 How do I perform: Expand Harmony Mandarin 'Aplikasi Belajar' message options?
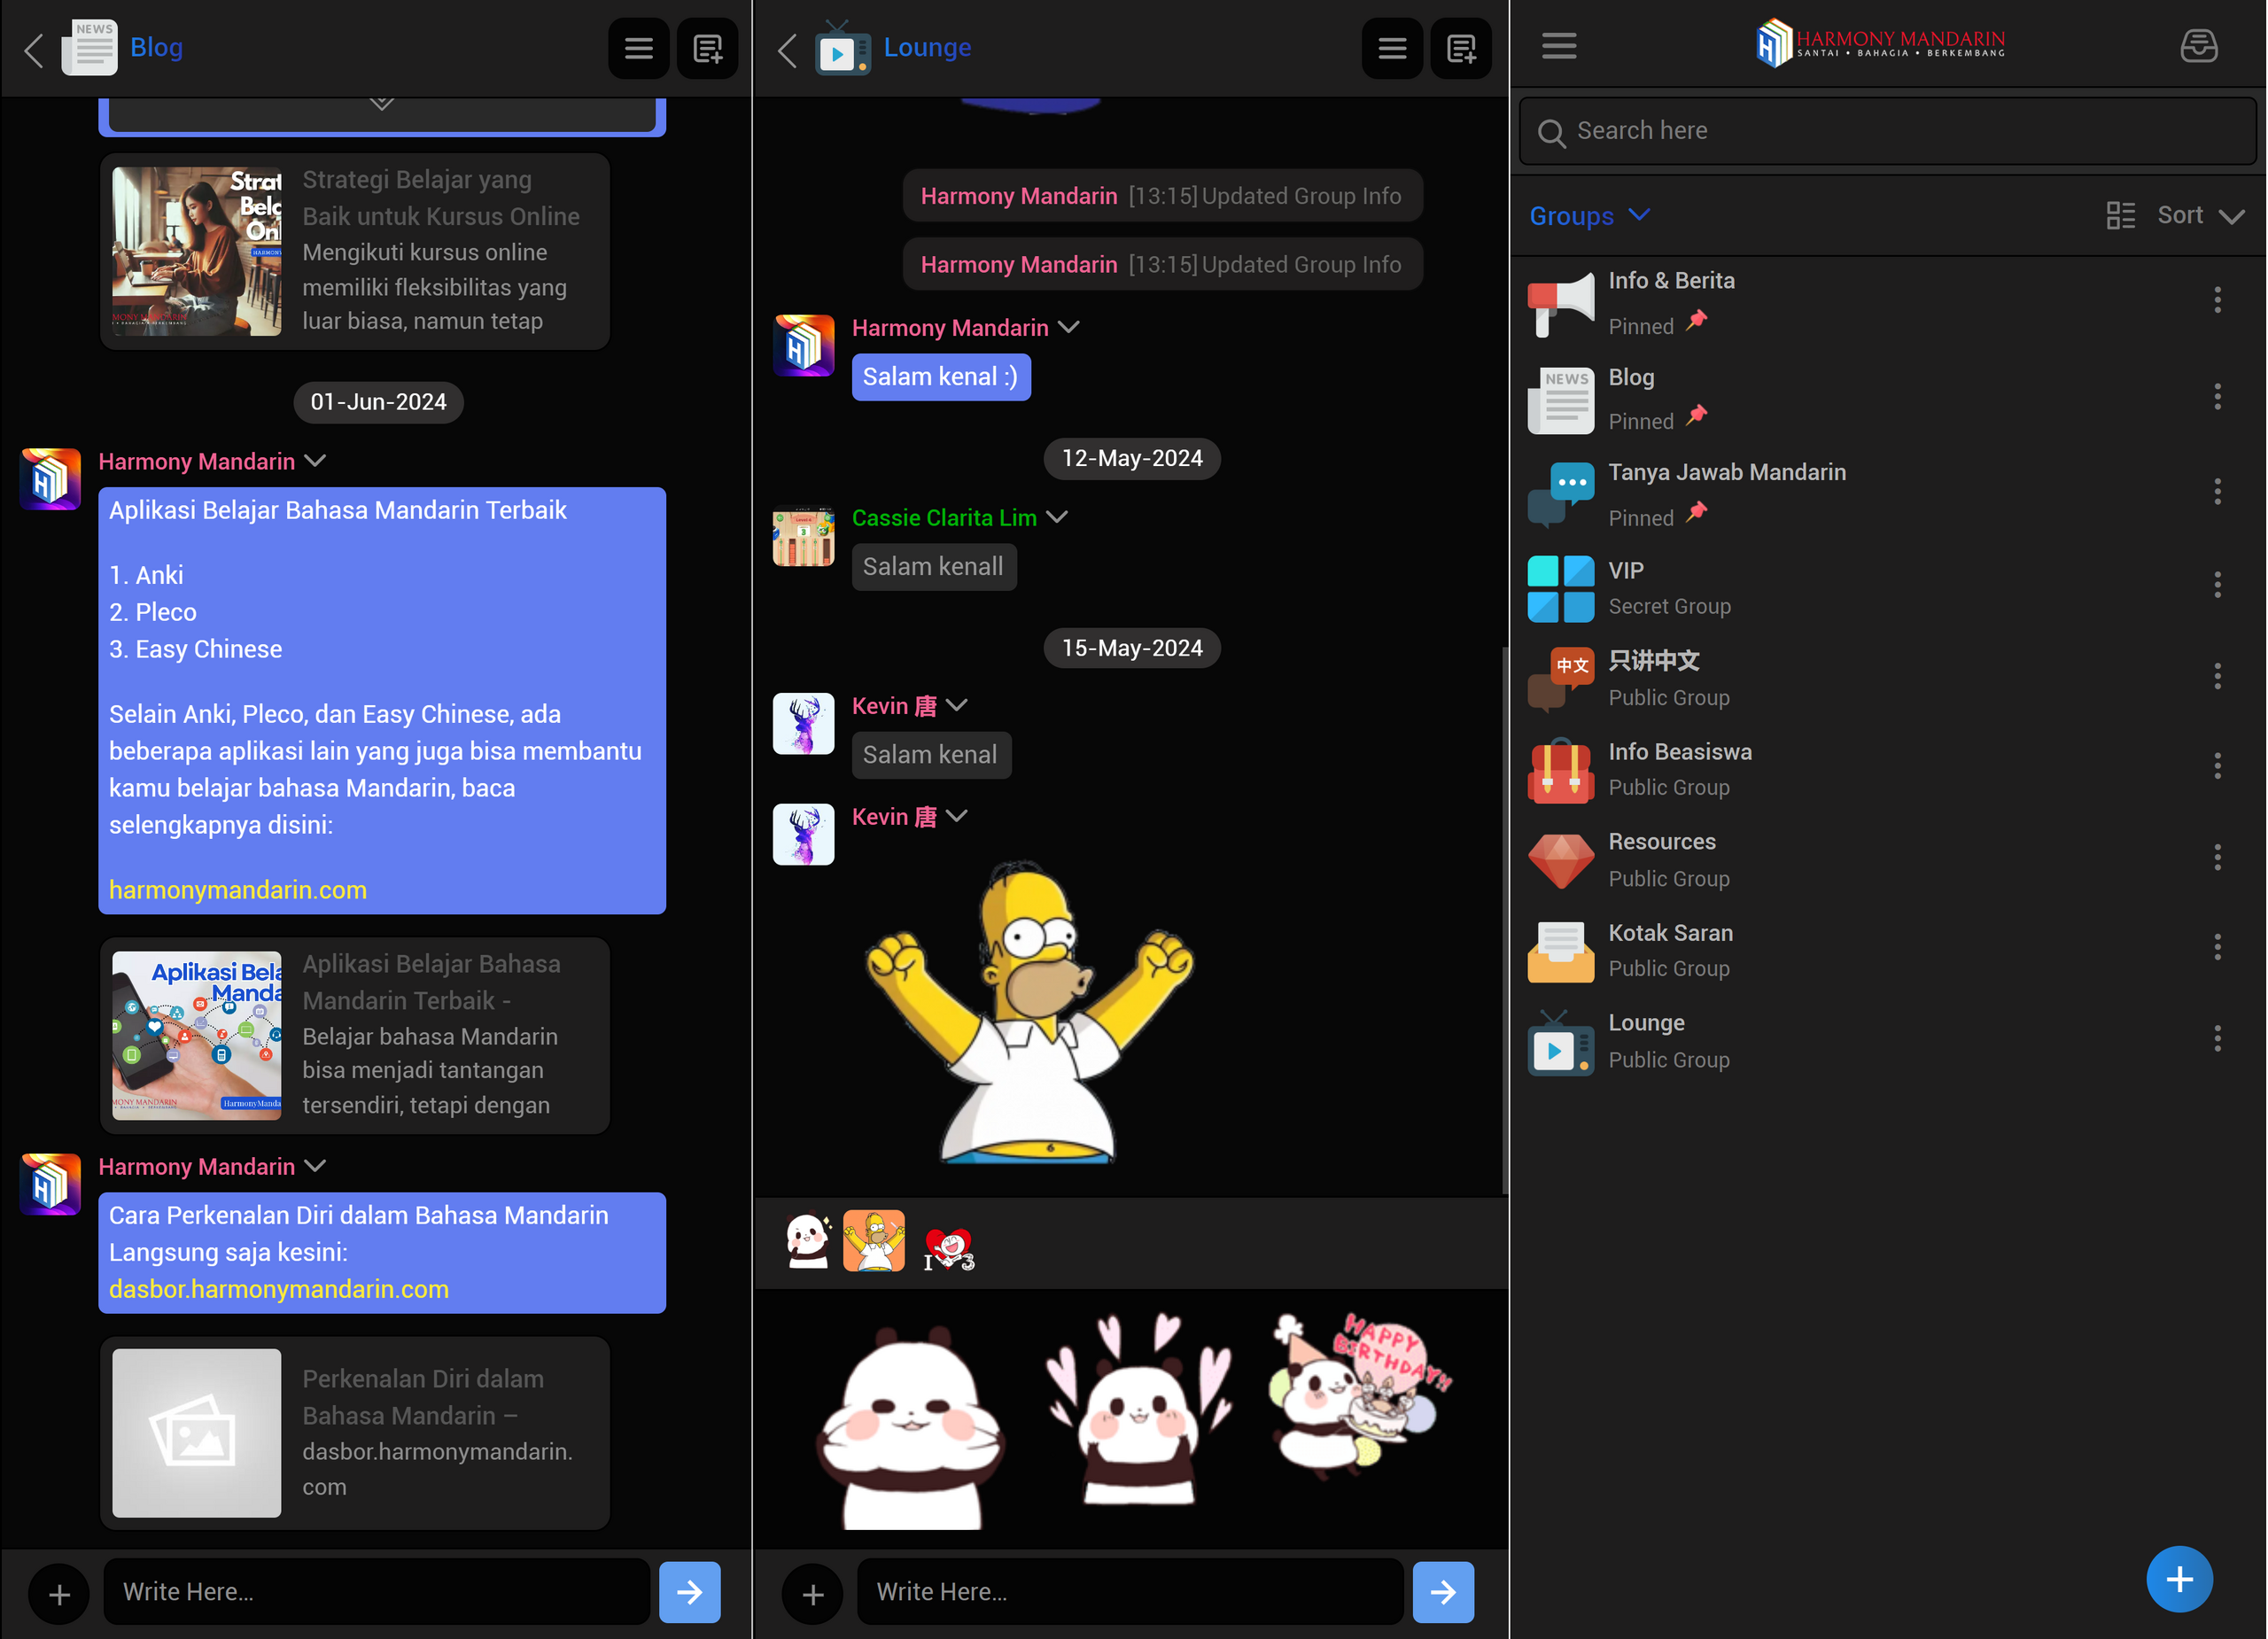(x=315, y=461)
